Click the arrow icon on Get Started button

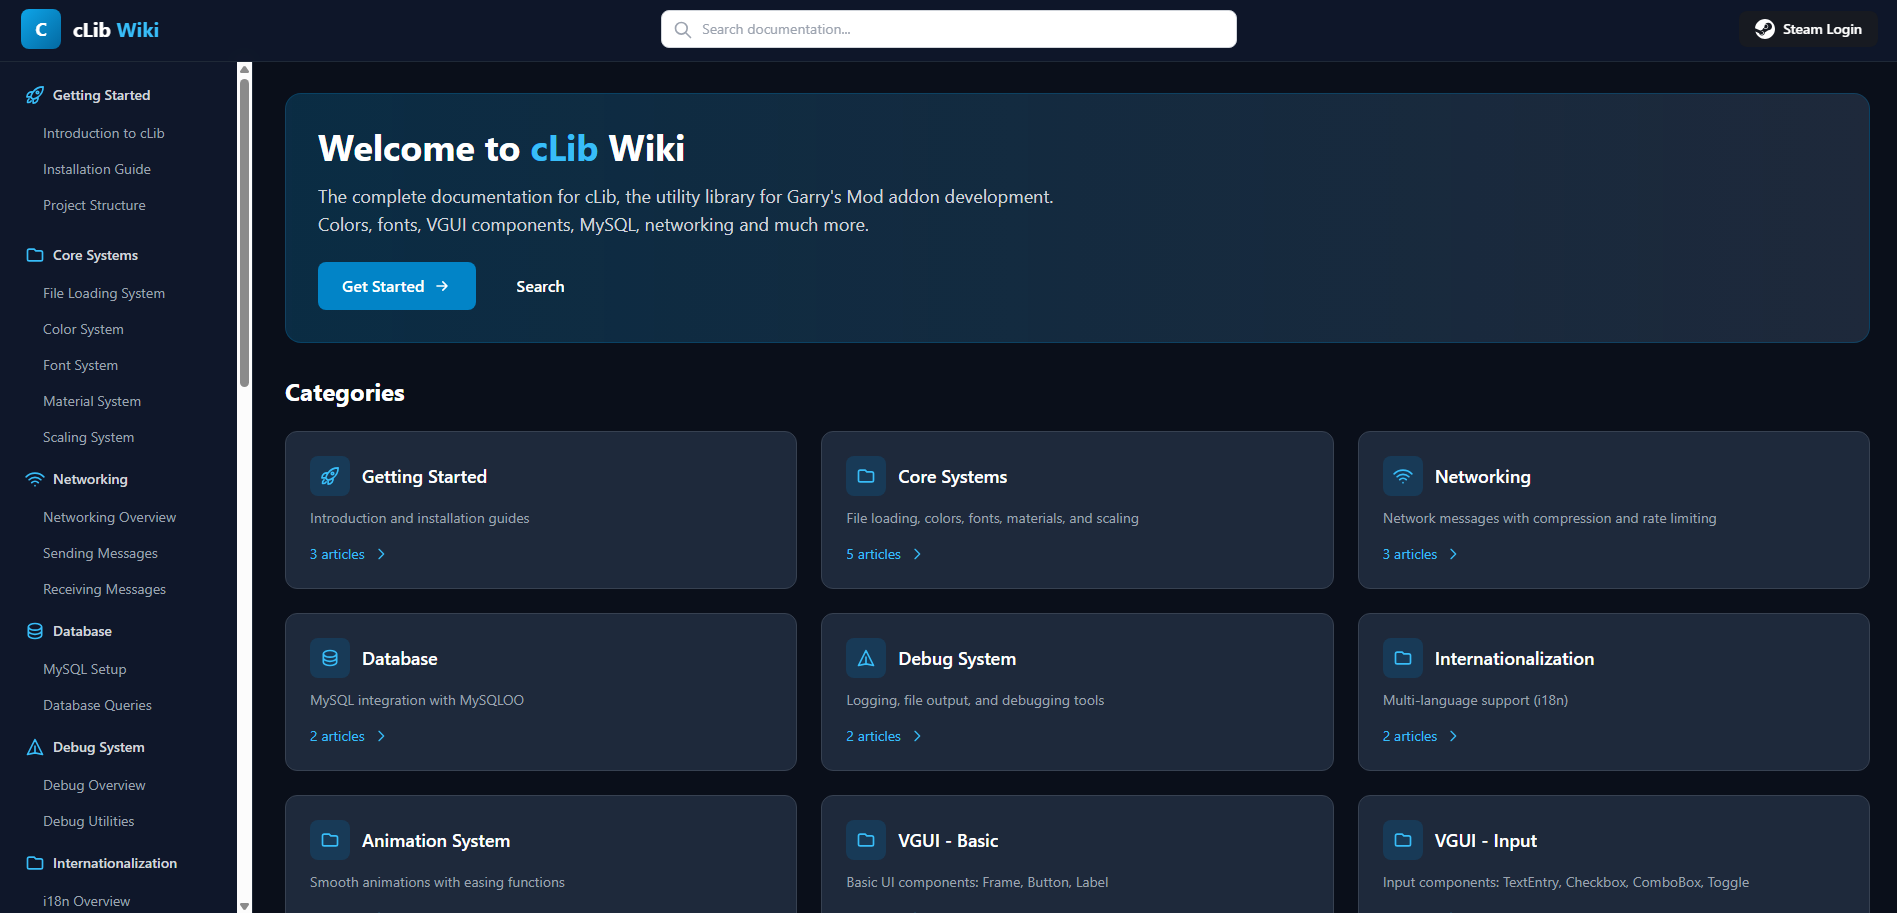point(442,286)
